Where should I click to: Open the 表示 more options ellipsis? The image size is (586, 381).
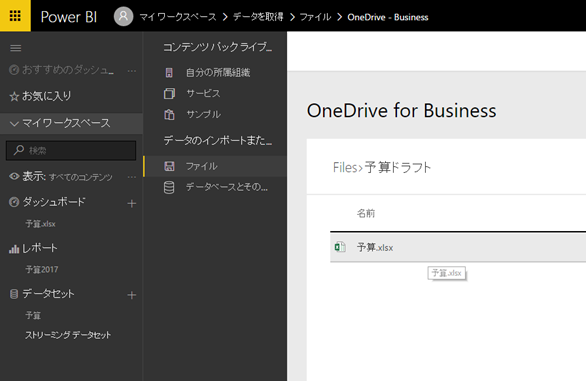point(132,177)
